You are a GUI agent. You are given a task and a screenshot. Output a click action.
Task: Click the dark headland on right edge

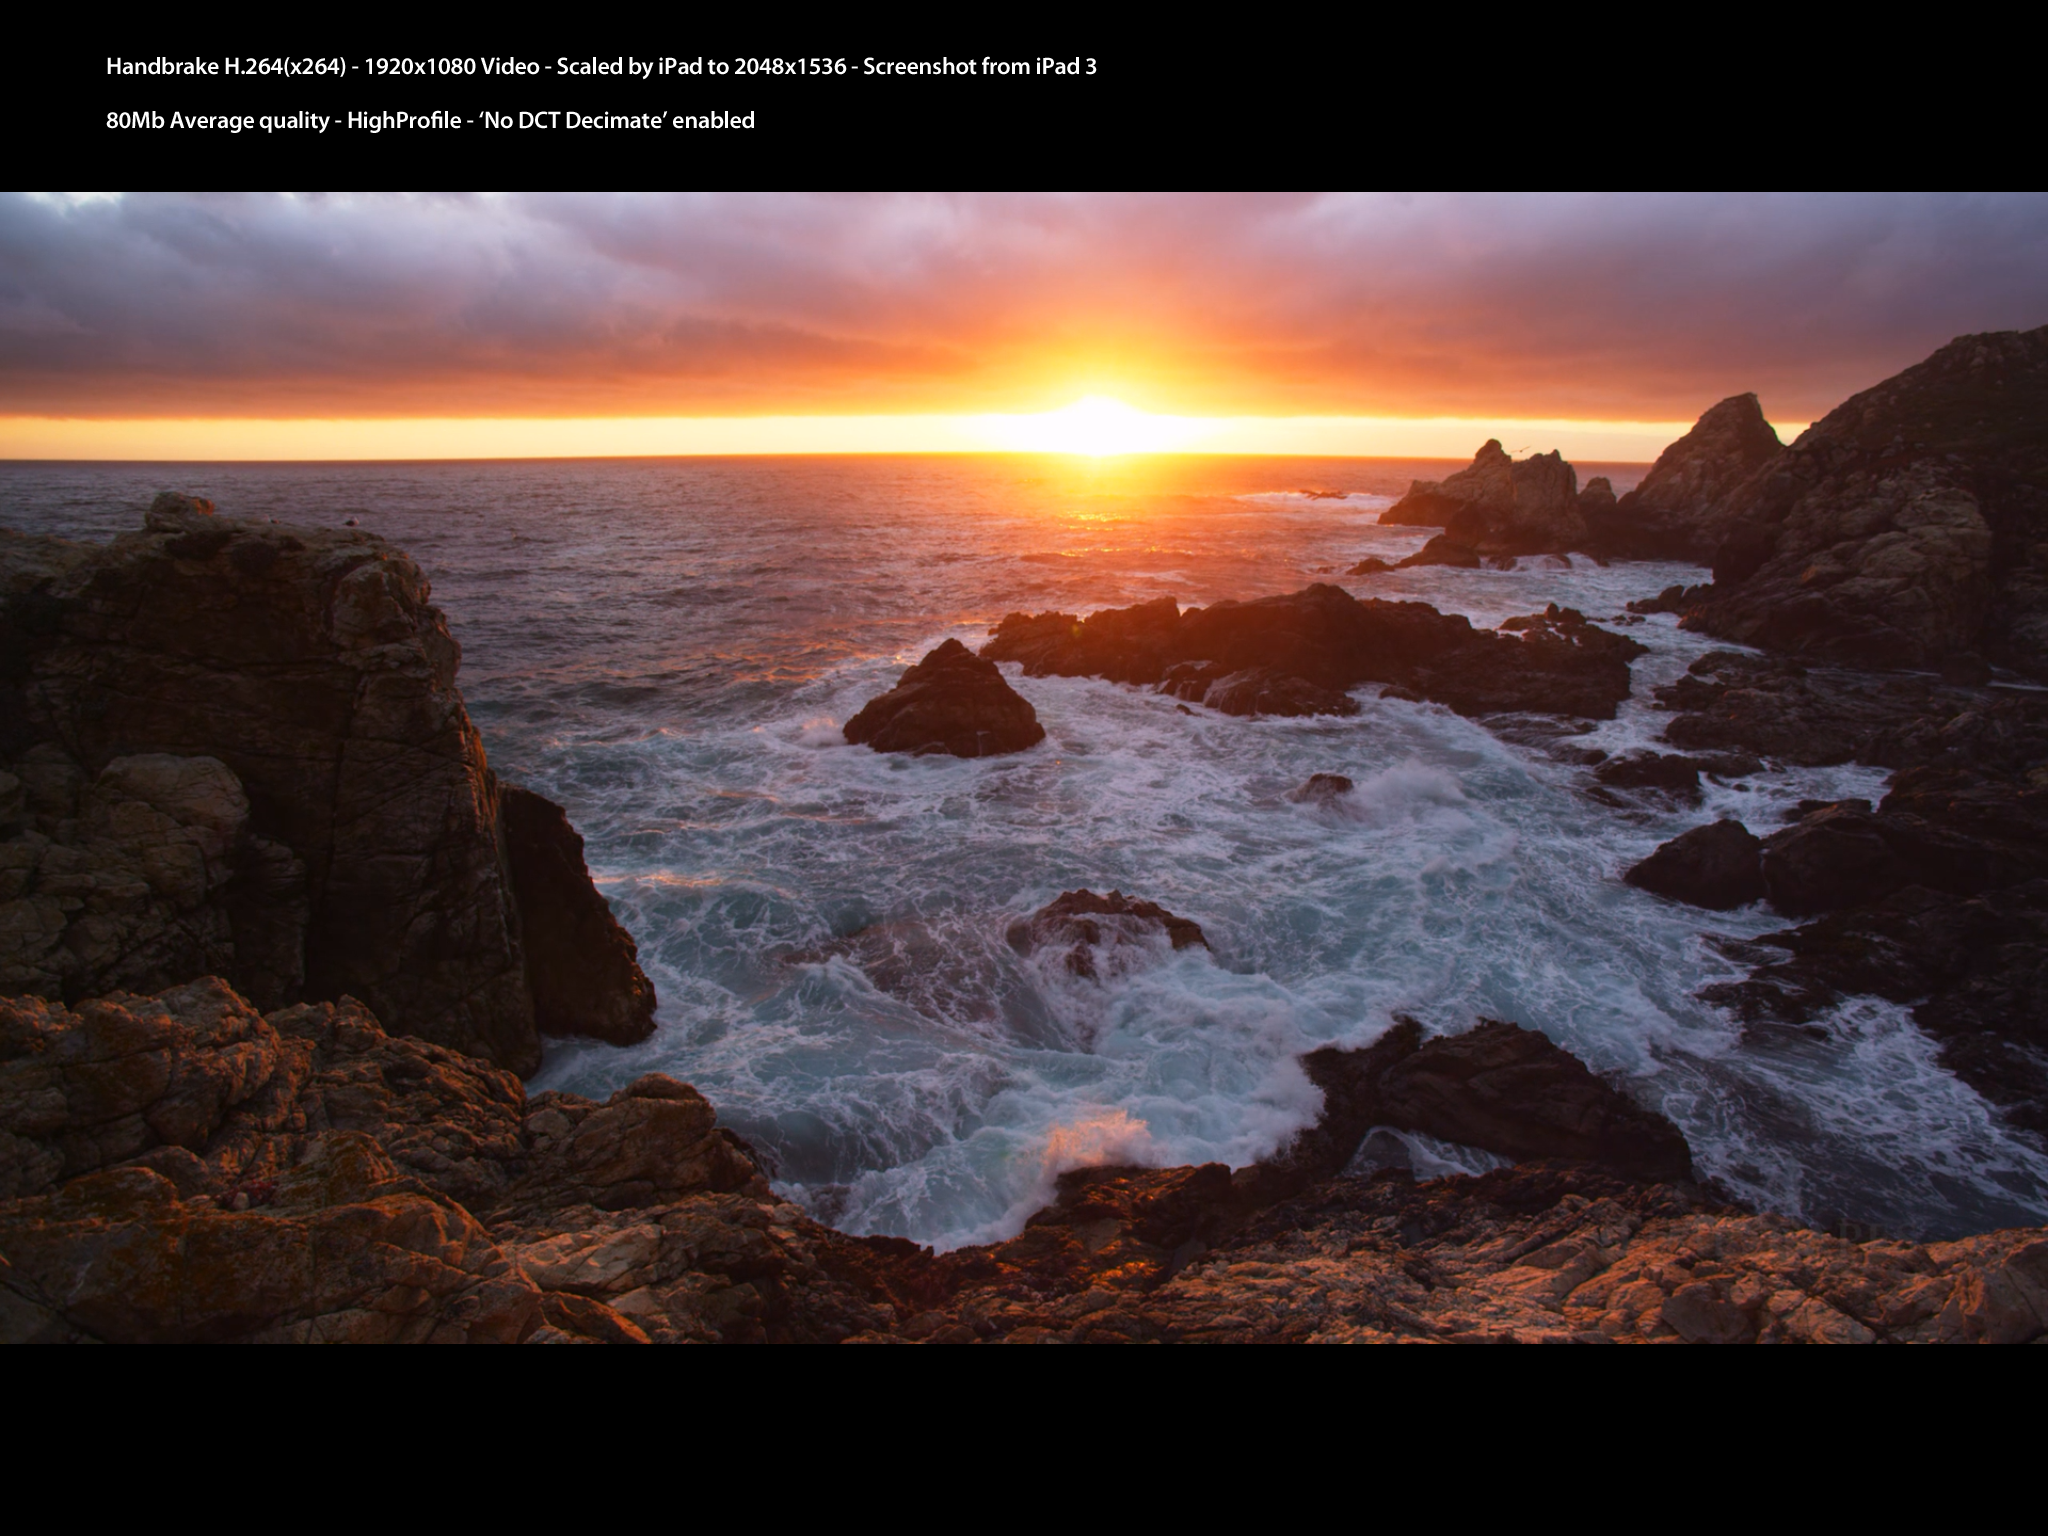click(1880, 500)
